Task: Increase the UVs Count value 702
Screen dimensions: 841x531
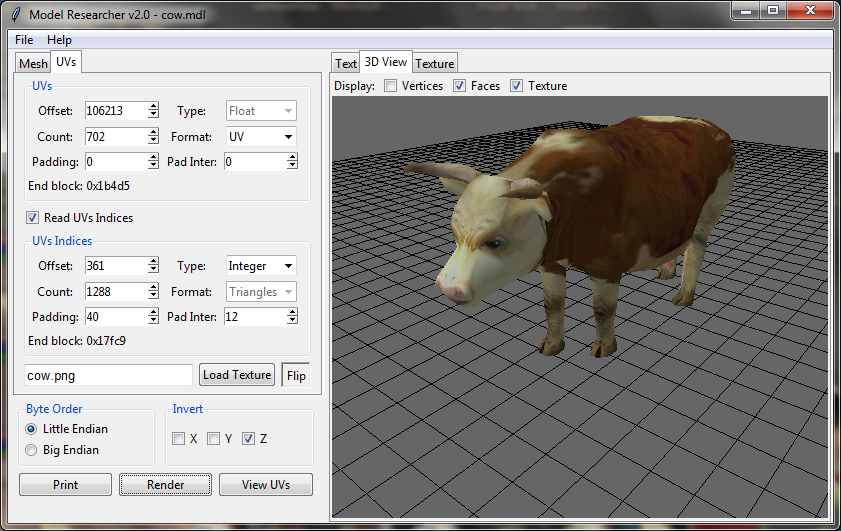Action: (153, 132)
